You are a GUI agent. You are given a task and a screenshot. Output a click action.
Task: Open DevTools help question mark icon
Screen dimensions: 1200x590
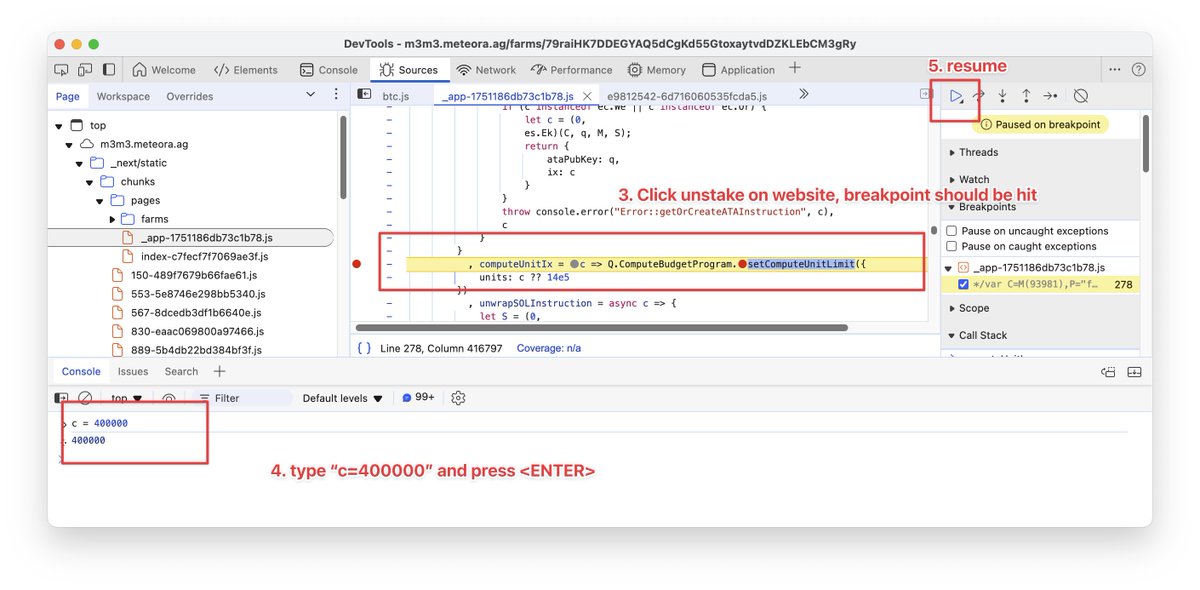1138,70
